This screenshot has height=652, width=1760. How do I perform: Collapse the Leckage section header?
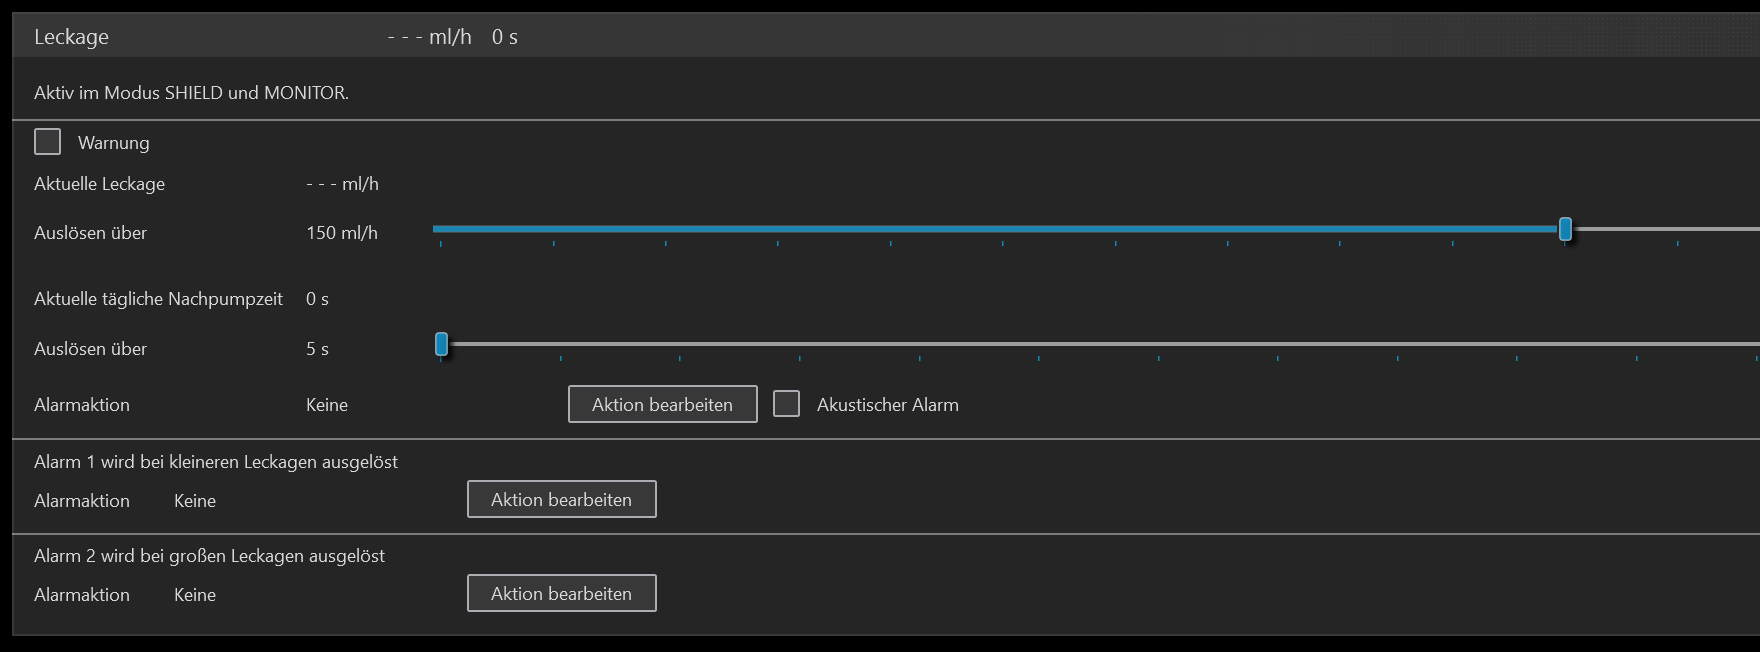click(72, 37)
